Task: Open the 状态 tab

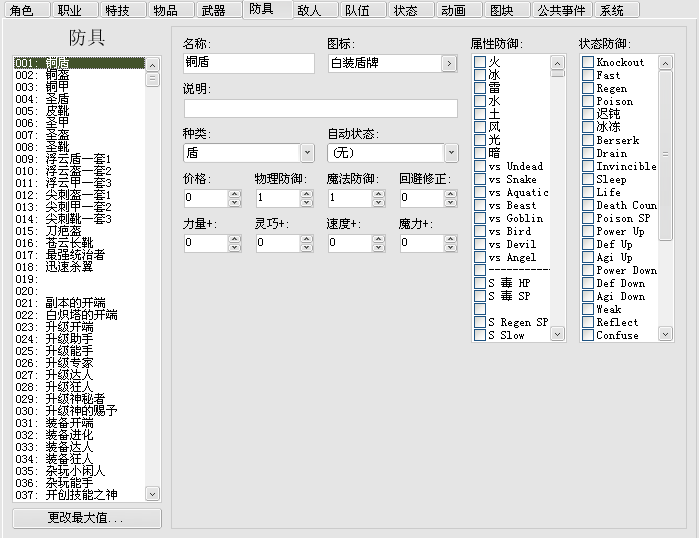Action: [411, 10]
